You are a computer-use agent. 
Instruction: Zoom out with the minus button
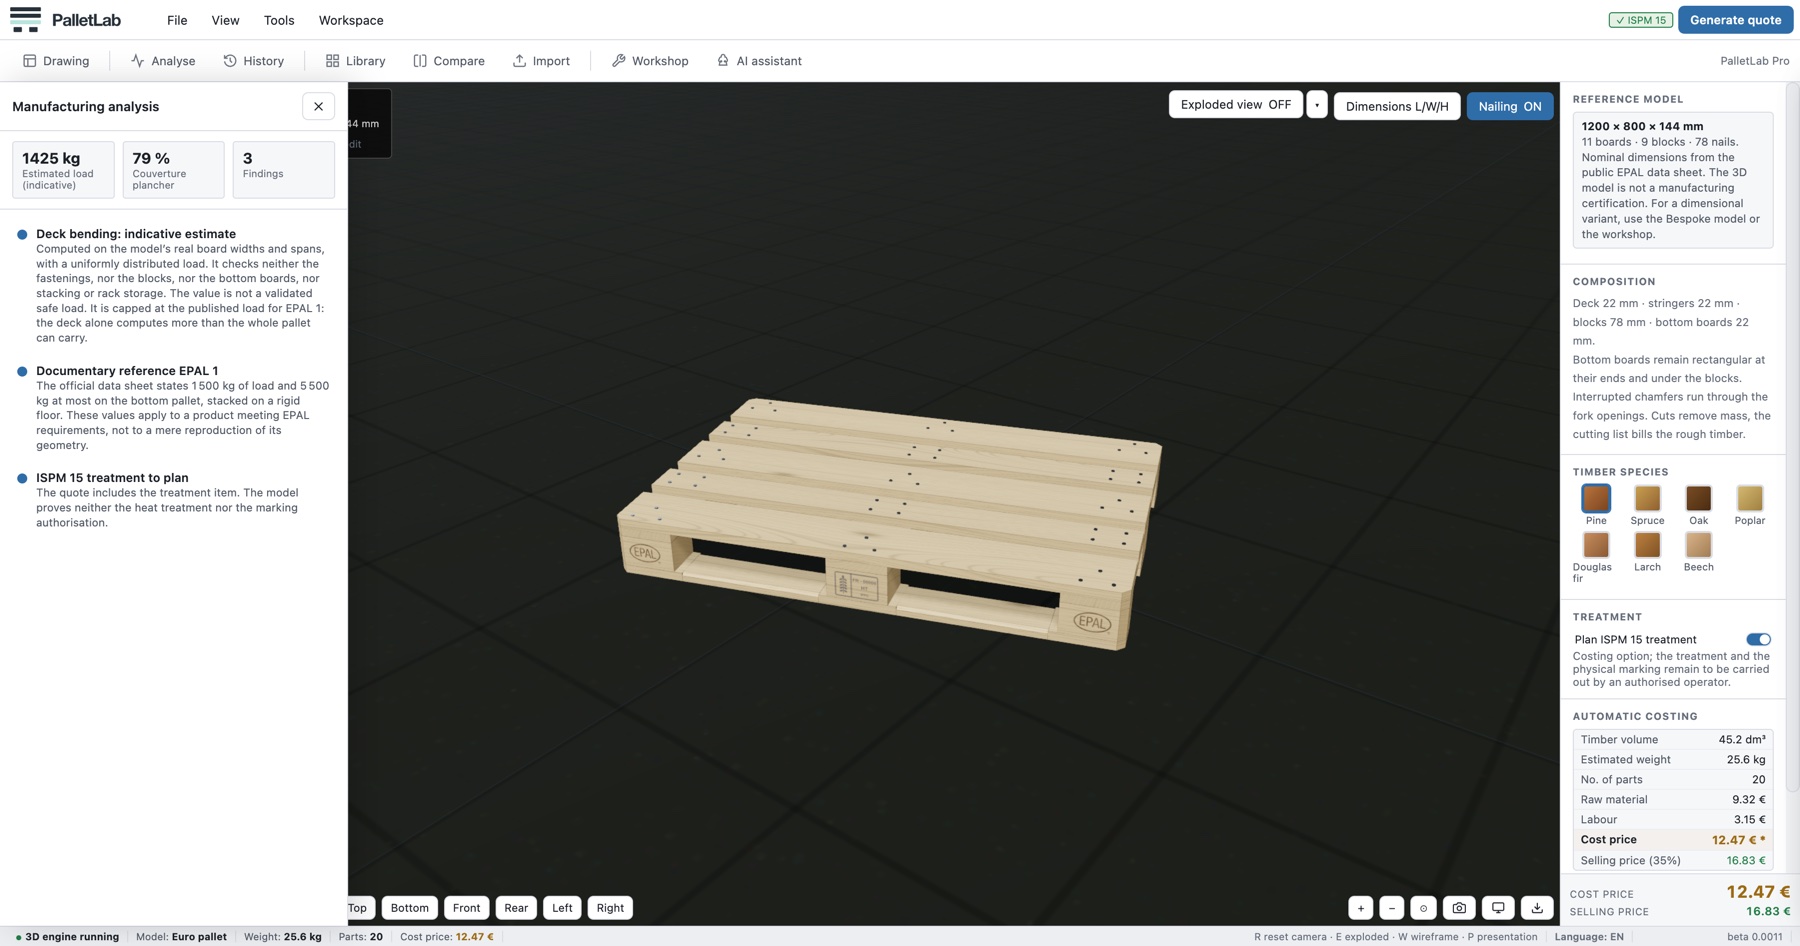(x=1391, y=908)
